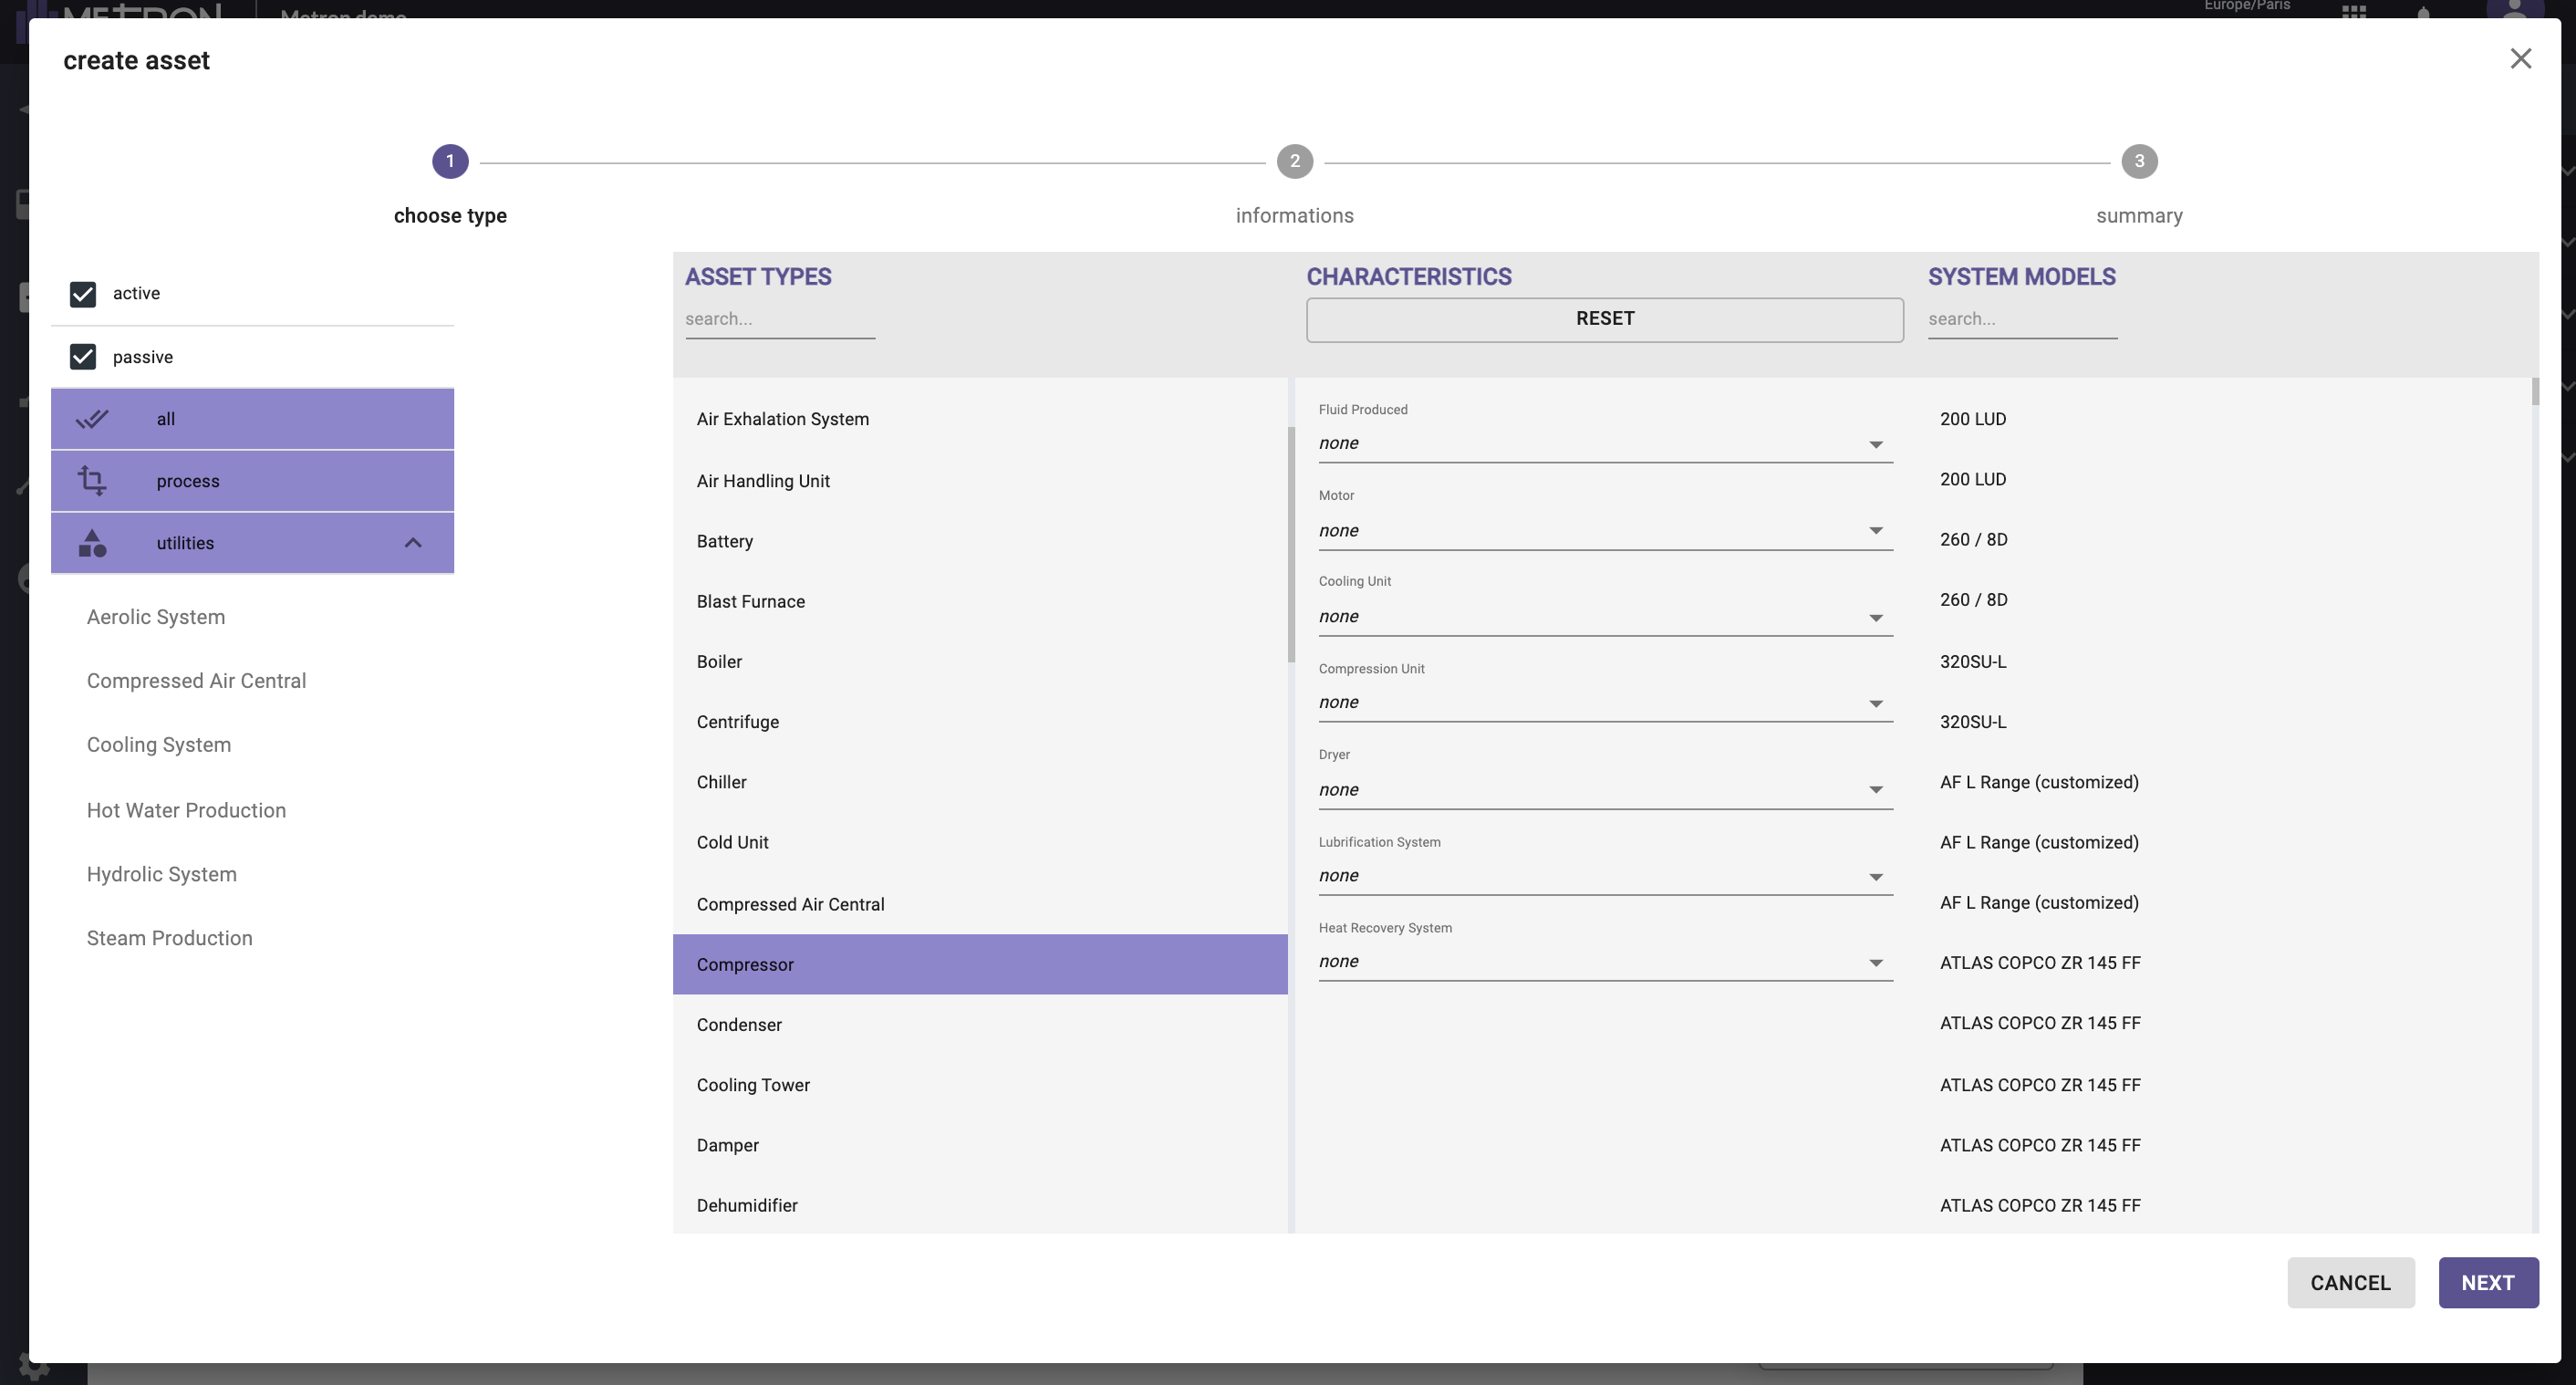Open the Heat Recovery System dropdown

pos(1604,962)
